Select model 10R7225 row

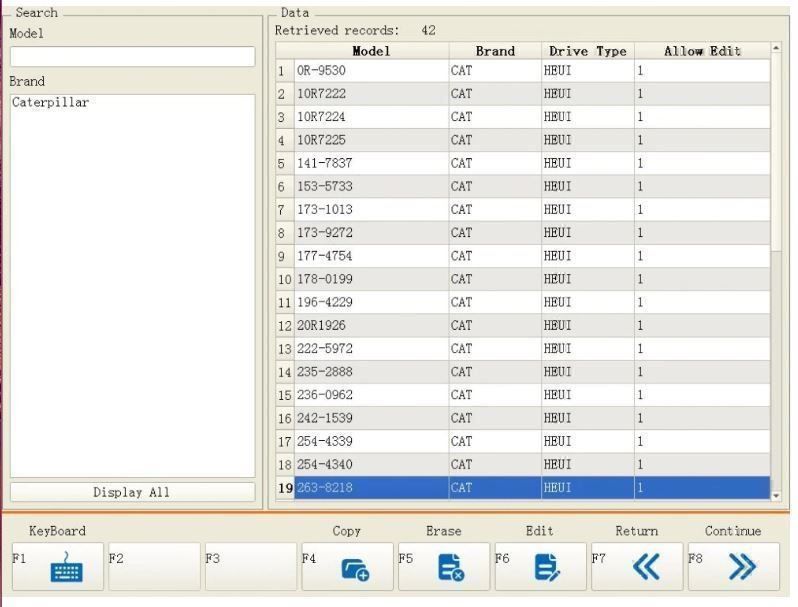[523, 140]
